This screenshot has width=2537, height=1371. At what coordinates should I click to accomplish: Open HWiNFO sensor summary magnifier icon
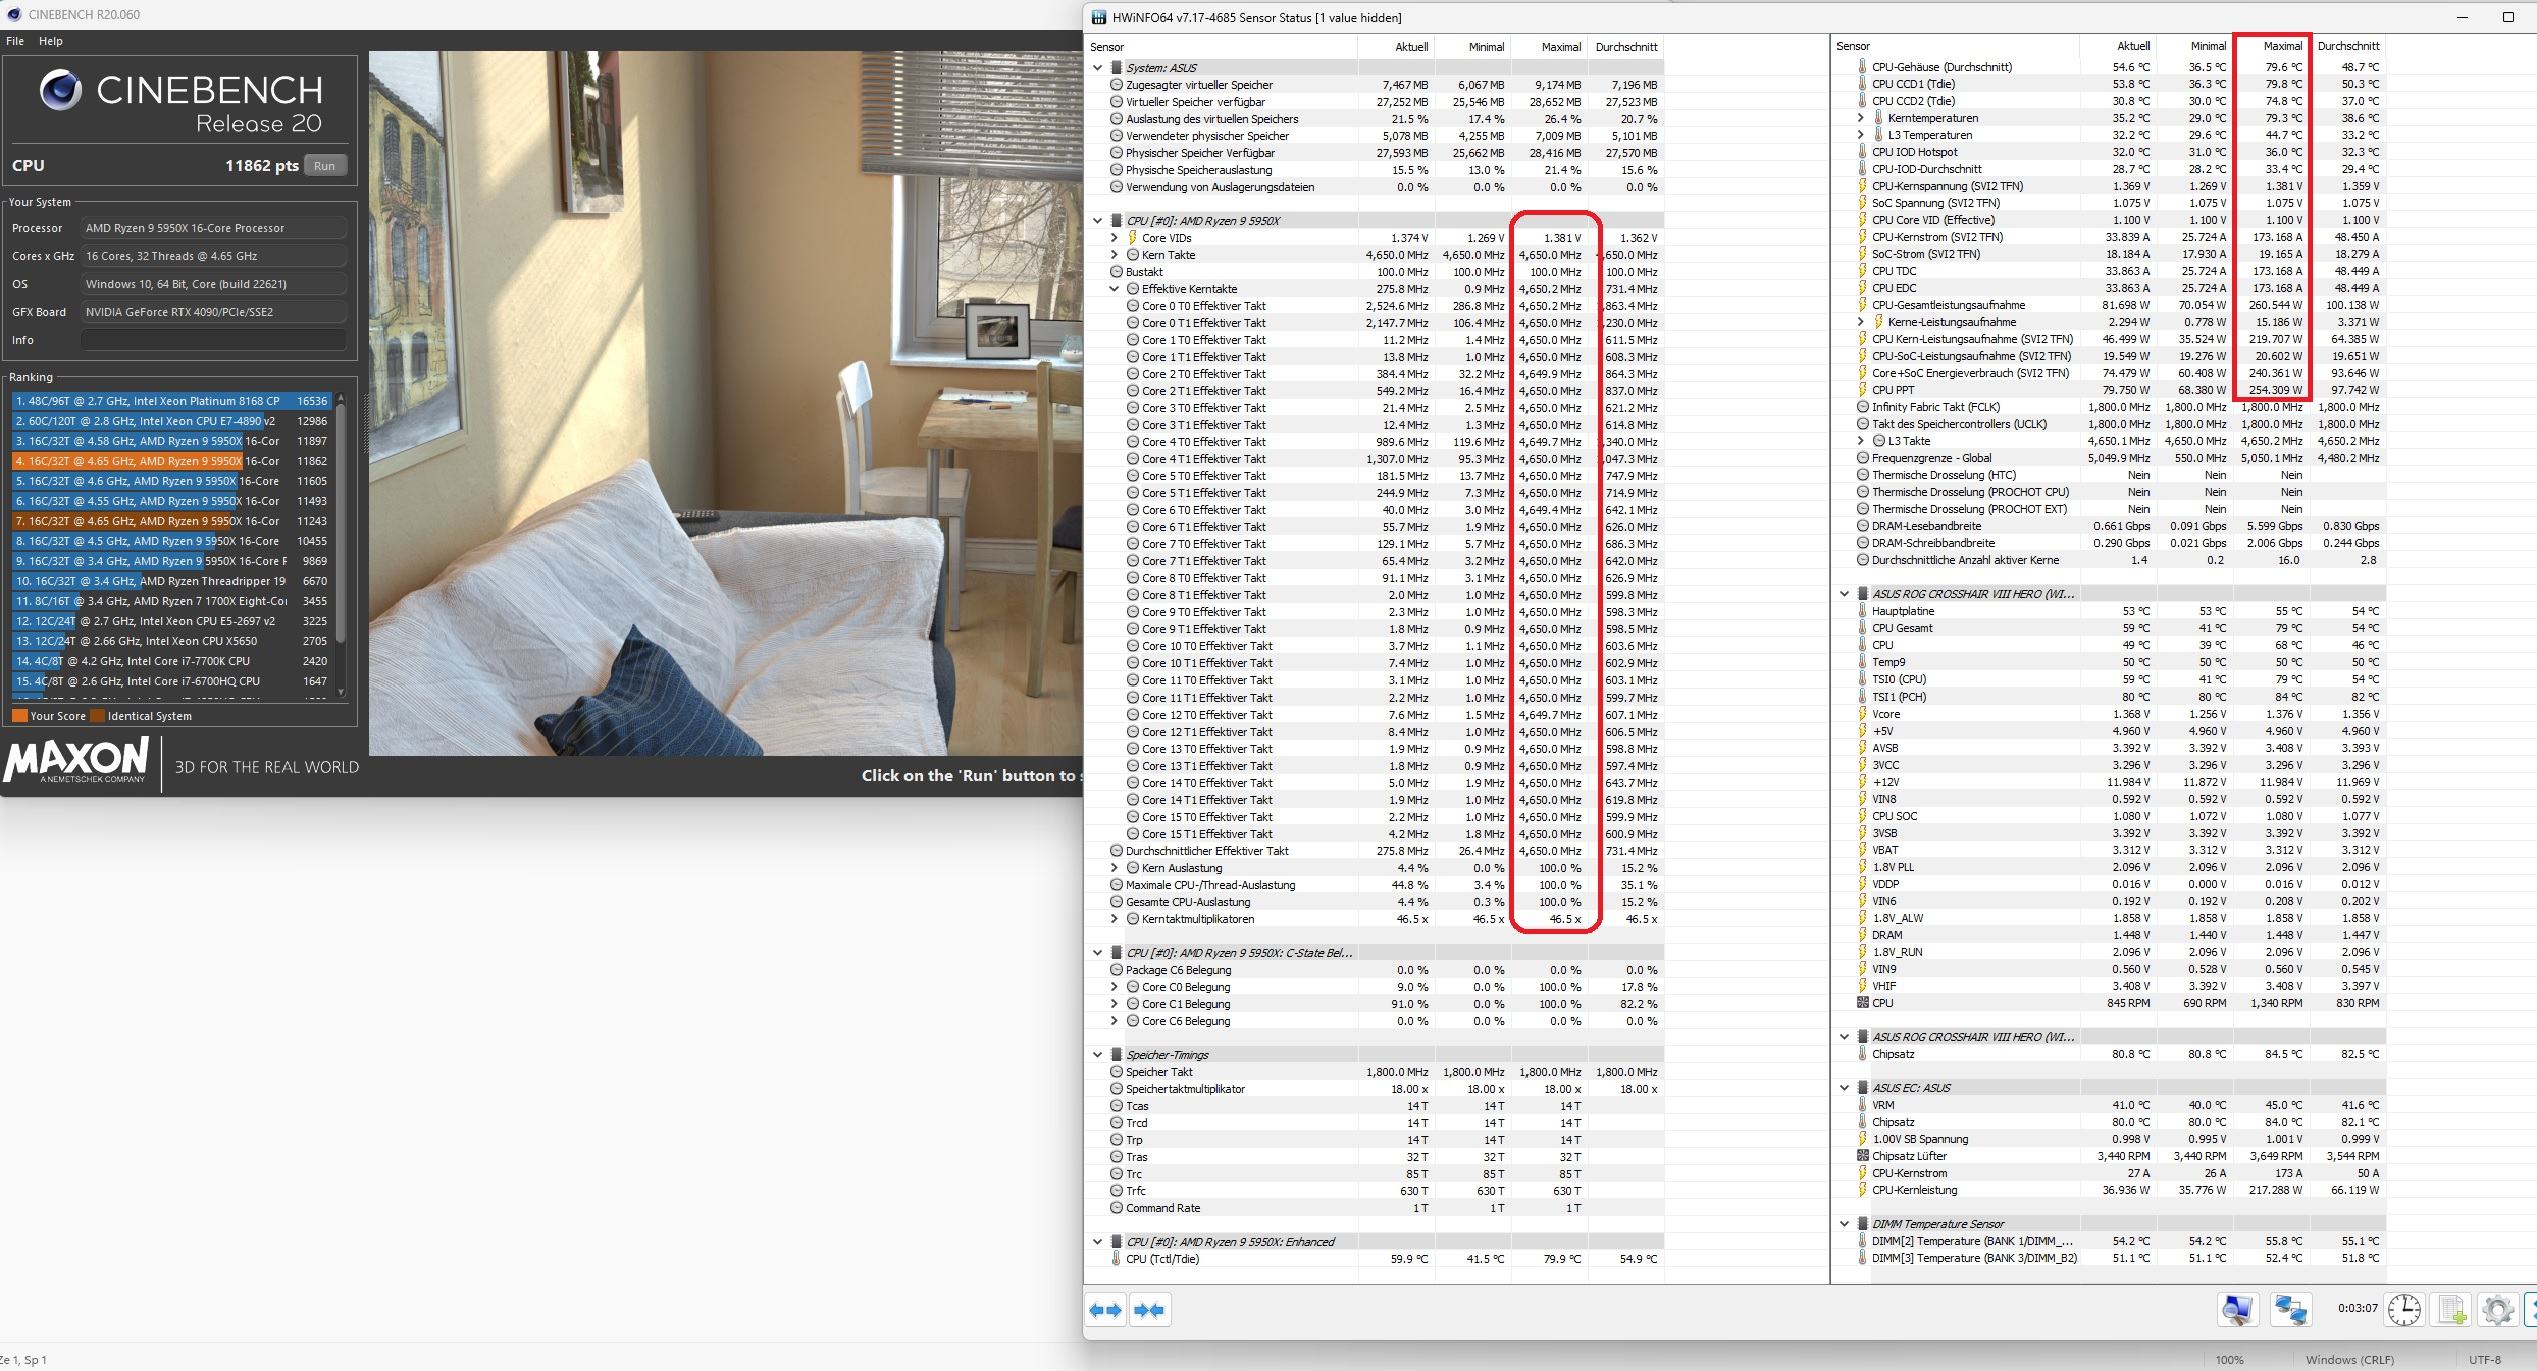pyautogui.click(x=2237, y=1310)
